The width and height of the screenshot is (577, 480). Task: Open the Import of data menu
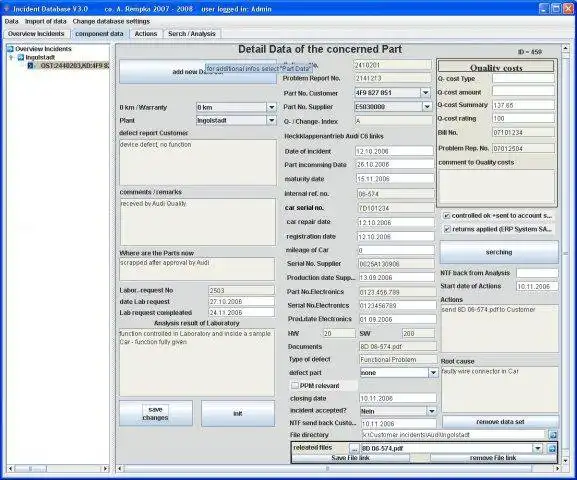click(46, 21)
